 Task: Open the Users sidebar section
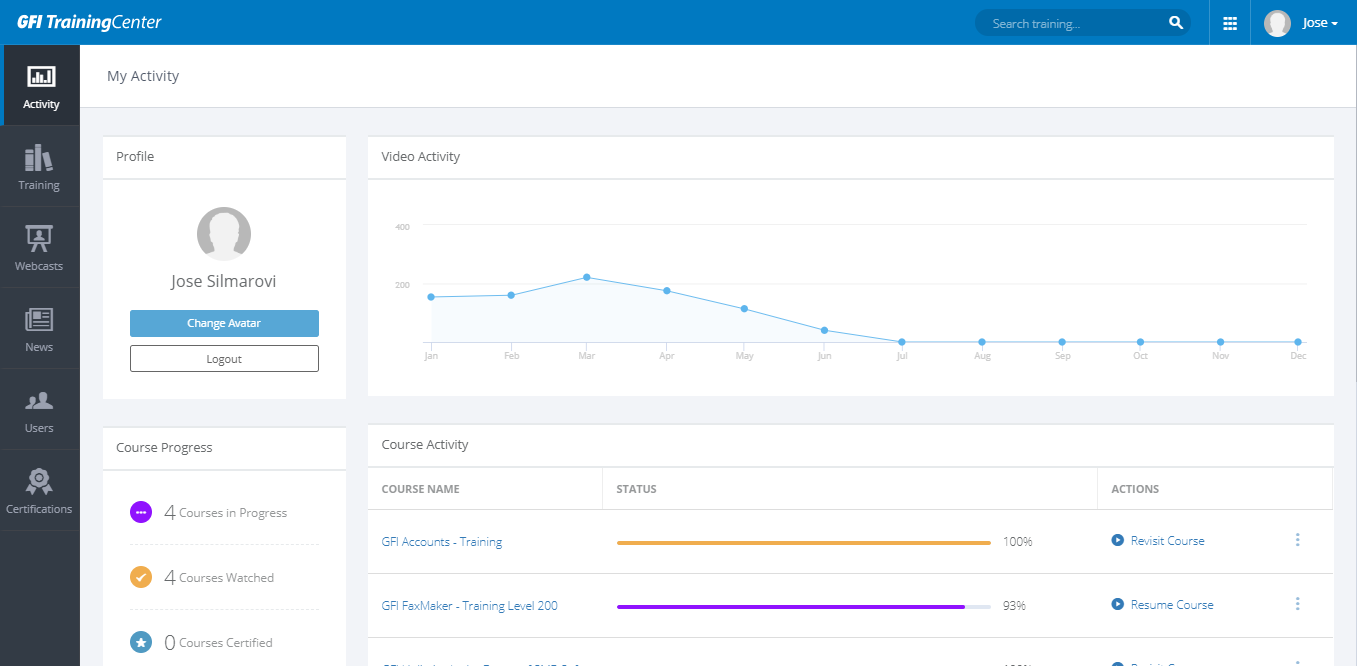tap(39, 410)
